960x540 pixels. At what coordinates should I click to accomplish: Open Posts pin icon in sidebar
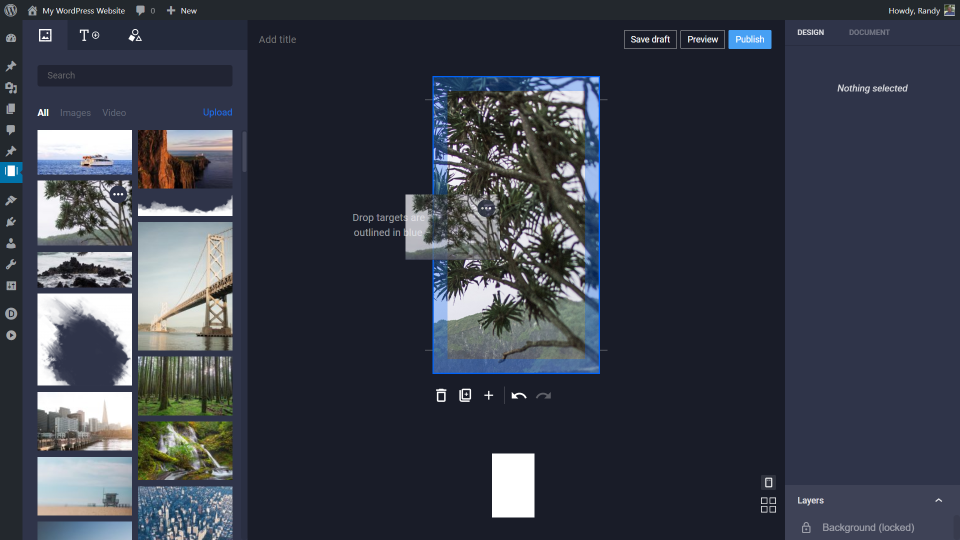pyautogui.click(x=11, y=66)
